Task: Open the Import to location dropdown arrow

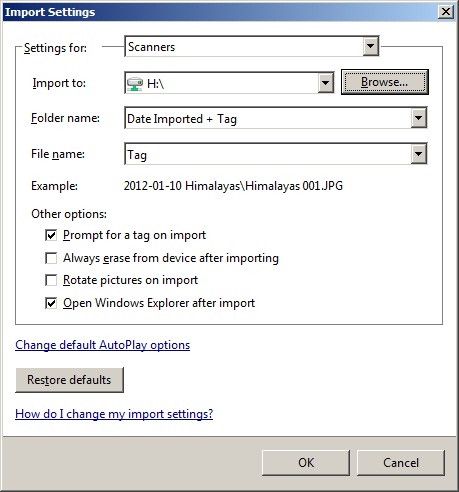Action: point(326,83)
